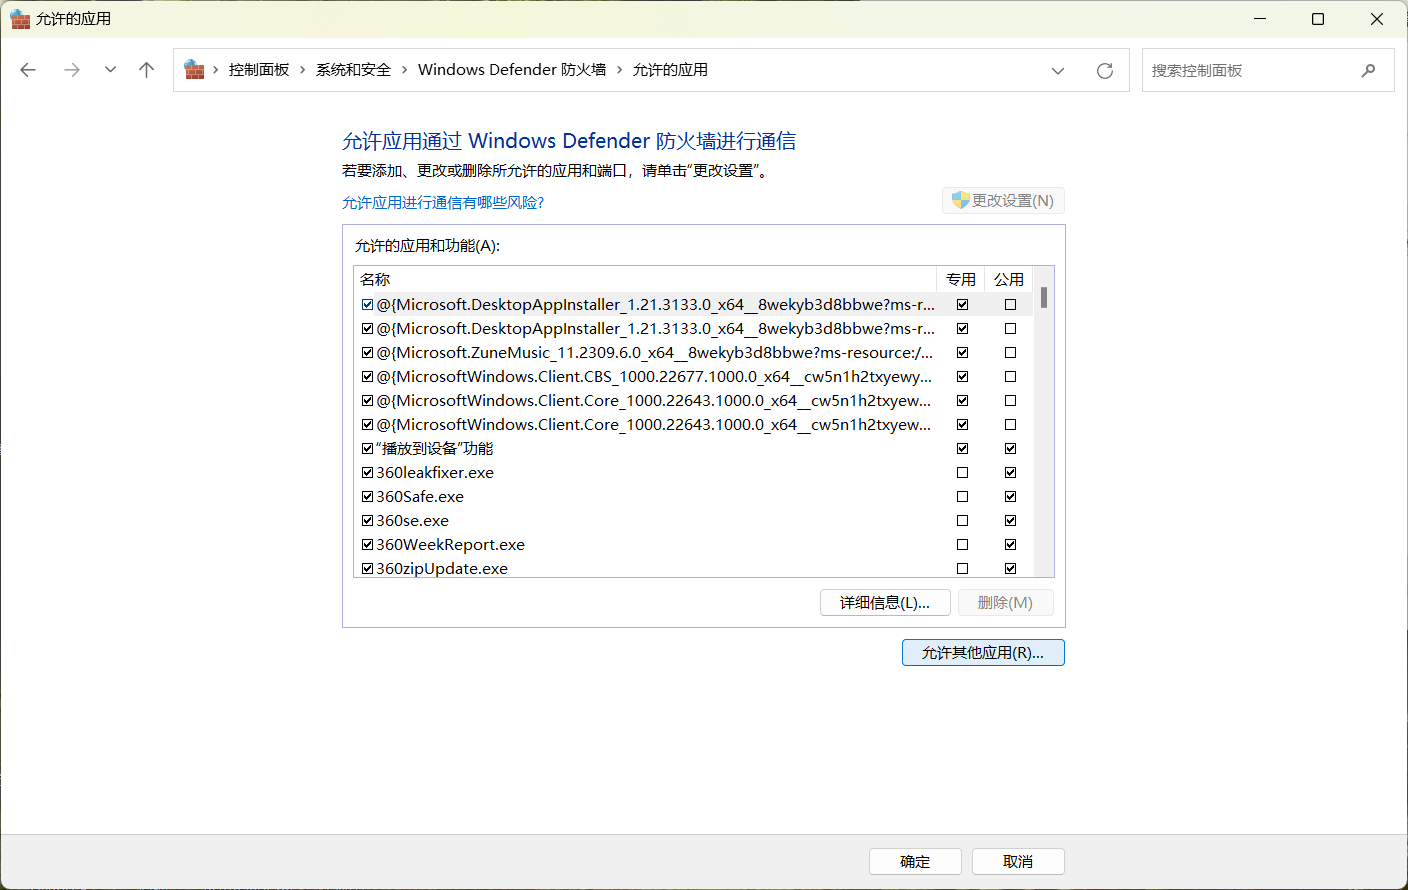The image size is (1408, 890).
Task: Click the up arrow to parent folder
Action: coord(146,69)
